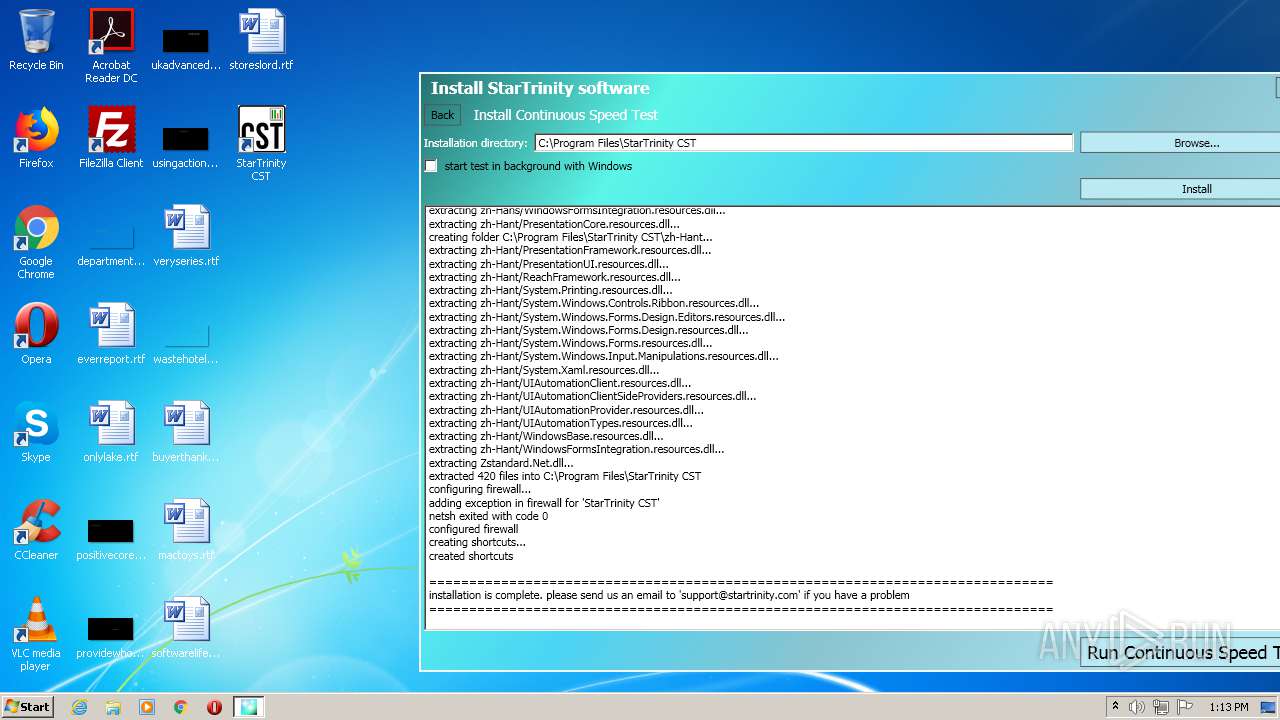The width and height of the screenshot is (1280, 720).
Task: Open the Start menu
Action: tap(28, 707)
